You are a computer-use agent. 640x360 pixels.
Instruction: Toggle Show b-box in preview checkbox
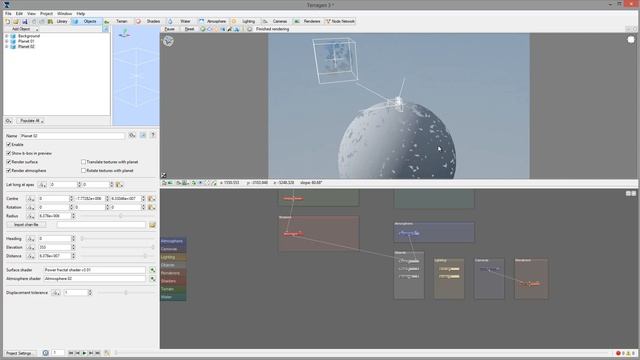coord(9,153)
